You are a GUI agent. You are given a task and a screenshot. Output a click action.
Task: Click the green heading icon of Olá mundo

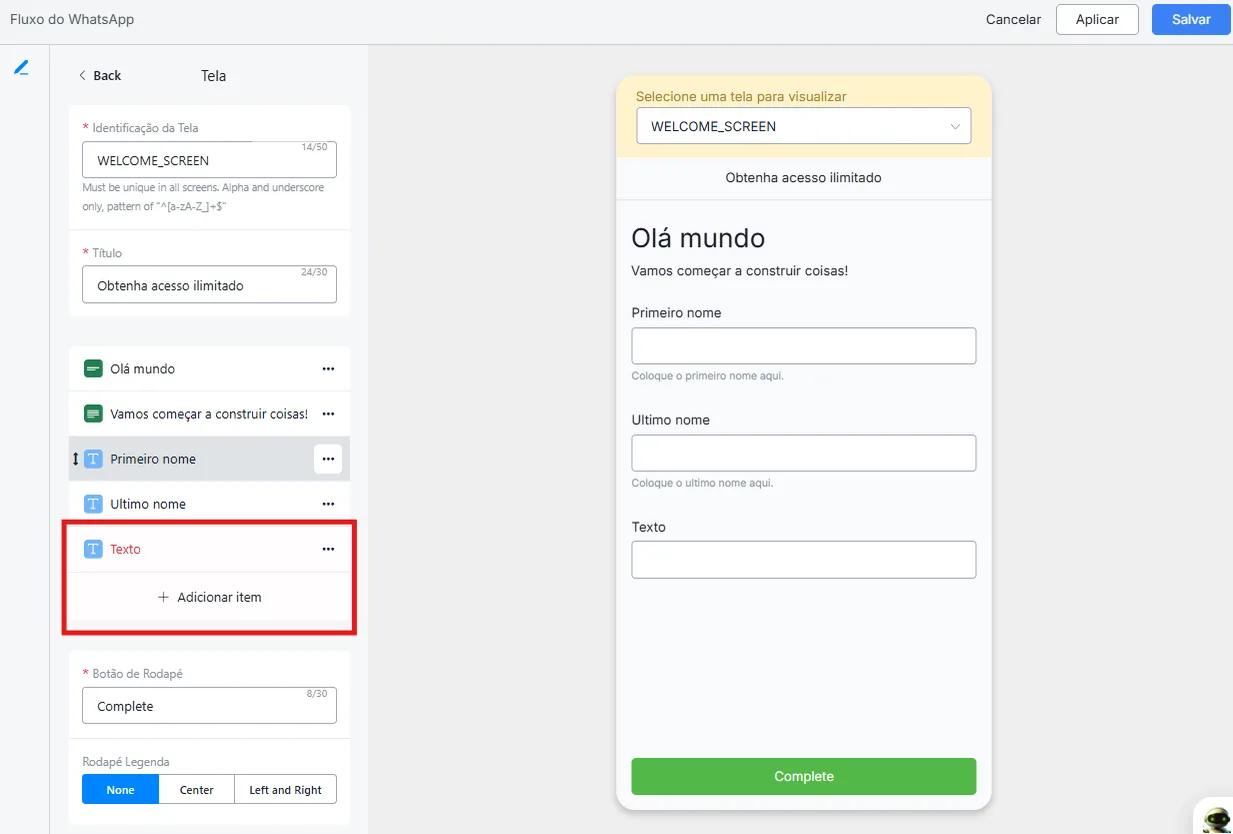point(93,369)
